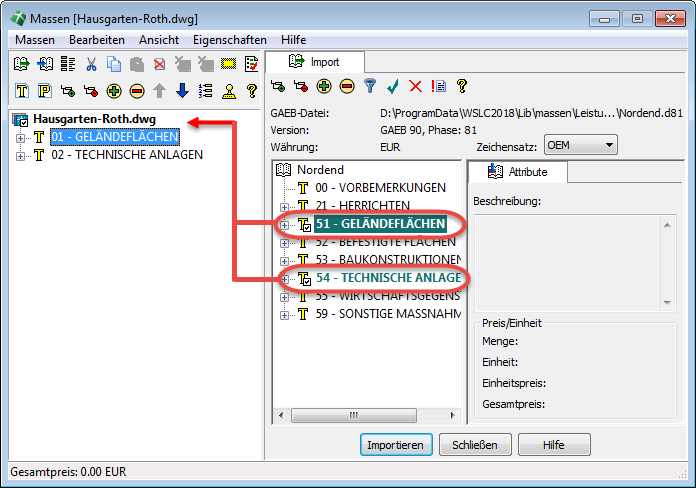This screenshot has height=488, width=696.
Task: Click the red X icon in Import toolbar
Action: tap(415, 87)
